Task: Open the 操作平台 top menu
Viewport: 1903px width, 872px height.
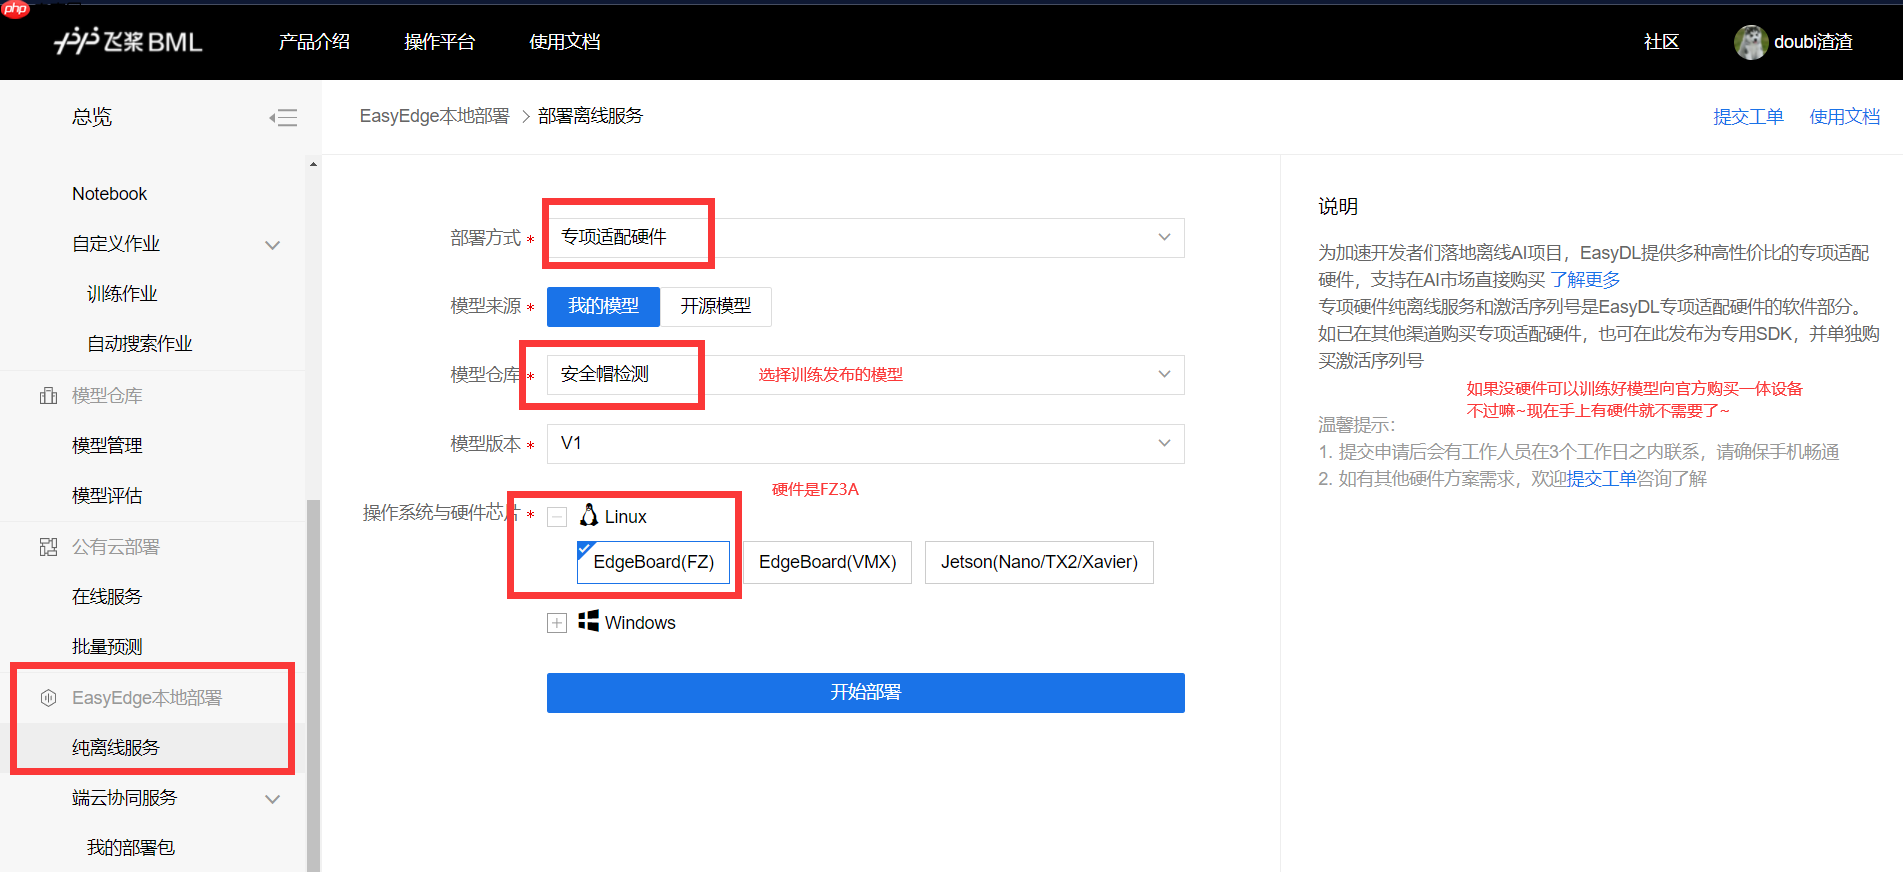Action: coord(439,42)
